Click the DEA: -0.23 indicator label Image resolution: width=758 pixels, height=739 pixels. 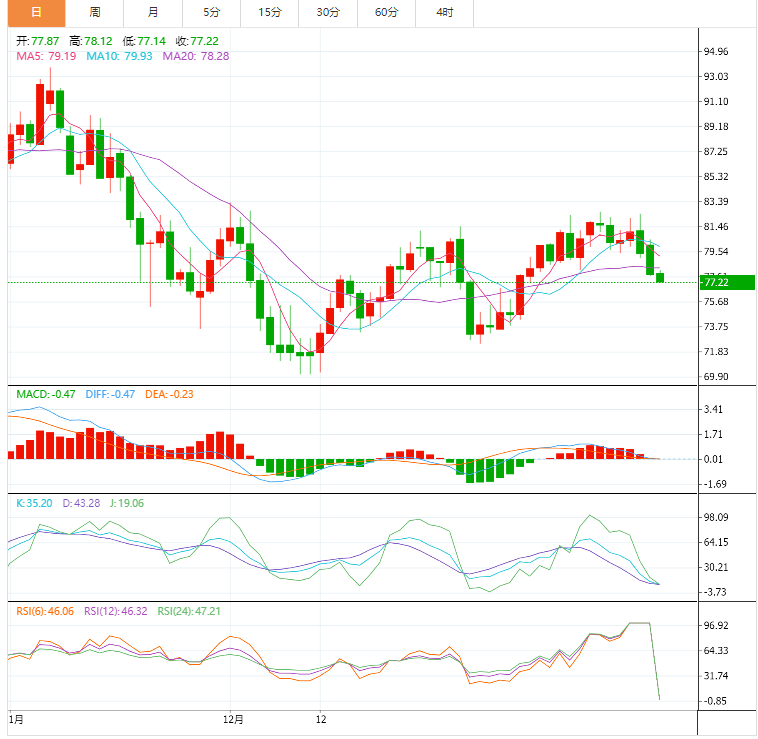click(x=169, y=394)
